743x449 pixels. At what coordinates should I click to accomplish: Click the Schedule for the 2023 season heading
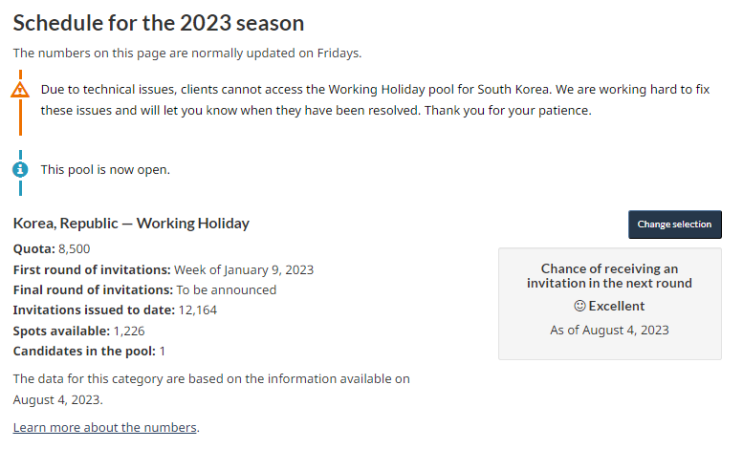pos(159,22)
